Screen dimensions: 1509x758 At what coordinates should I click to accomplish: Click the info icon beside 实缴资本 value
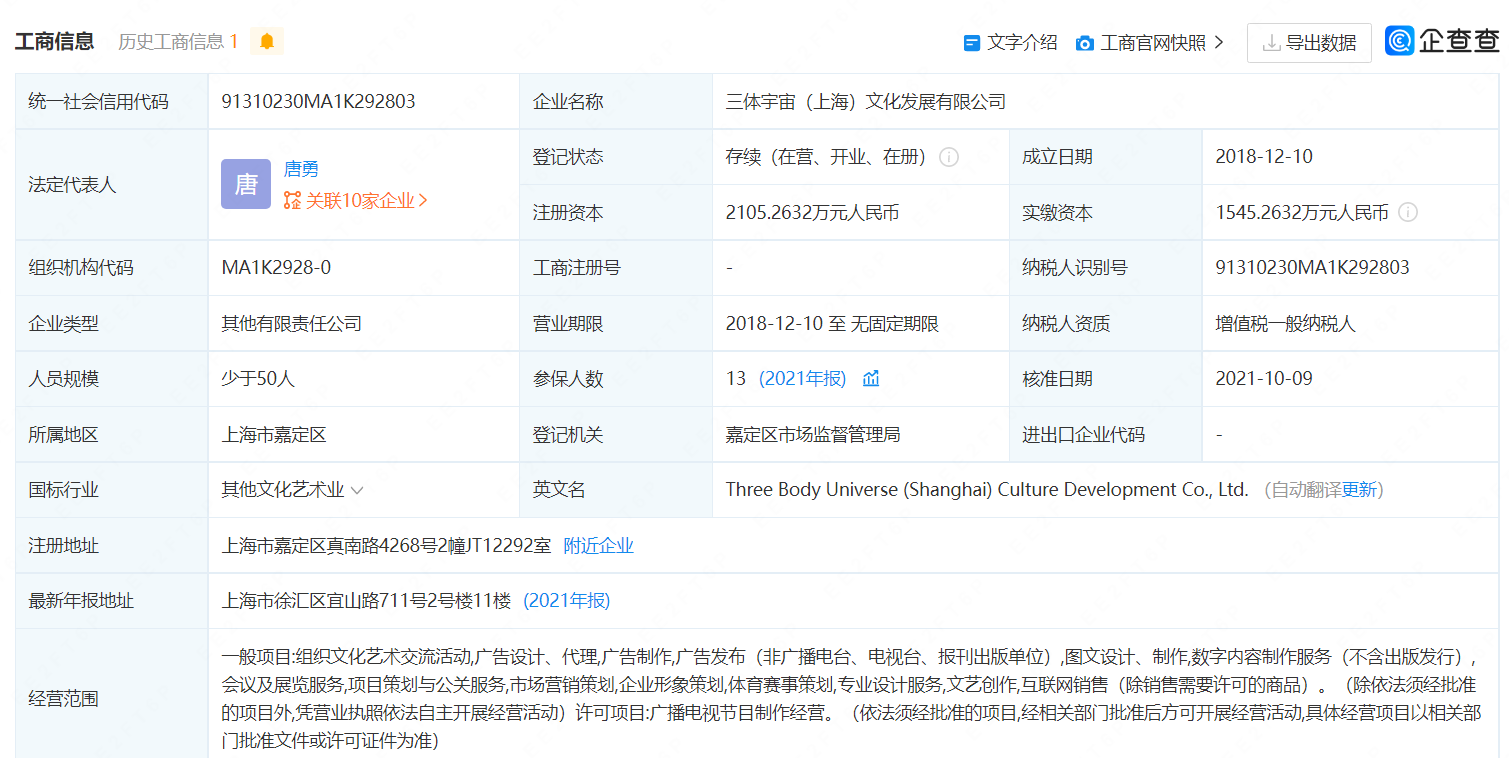click(1408, 212)
